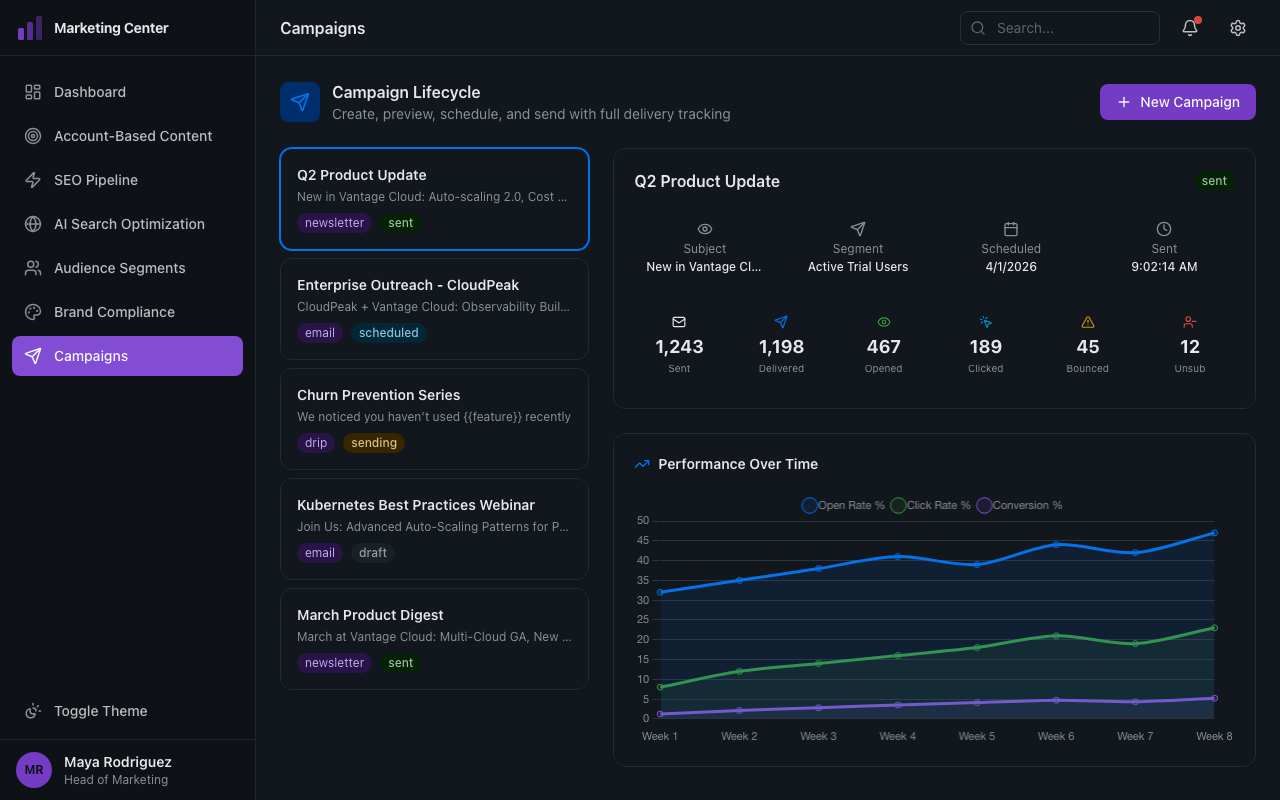Open the settings gear in the top bar

(1238, 28)
